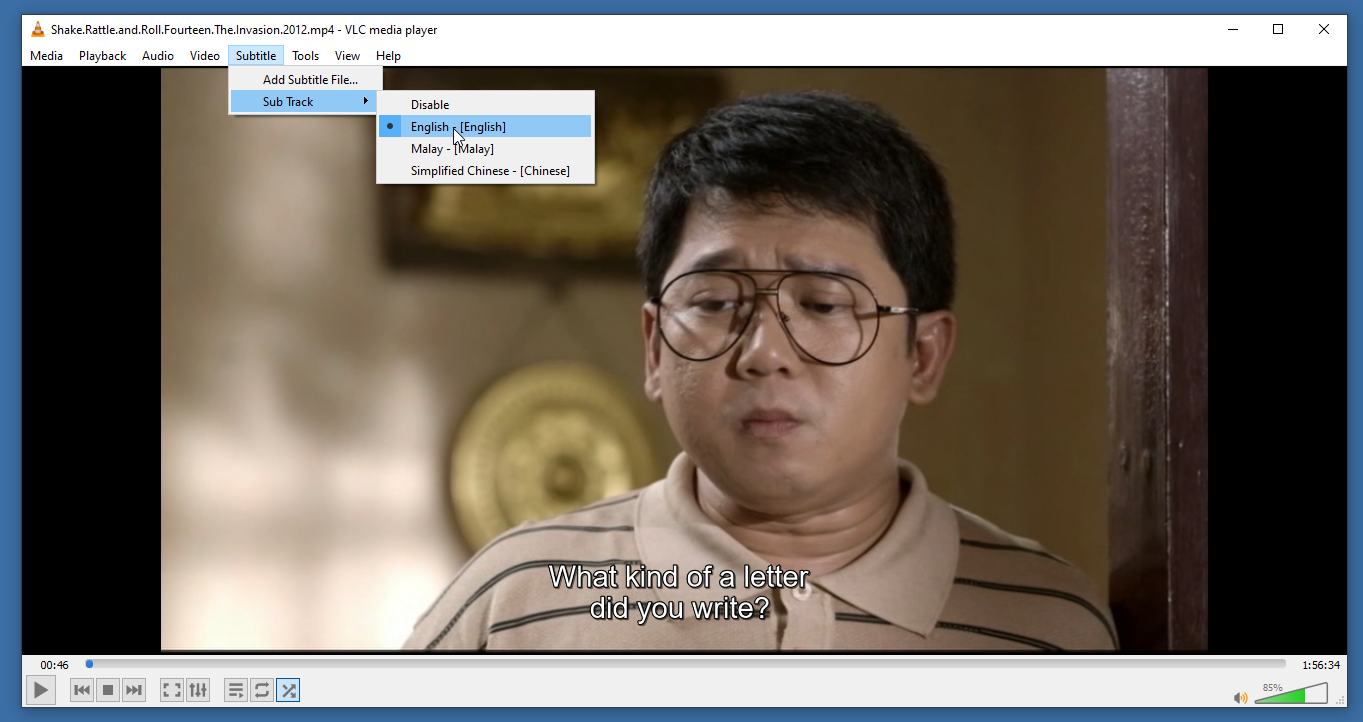1363x722 pixels.
Task: Maximize the VLC window
Action: (x=1278, y=29)
